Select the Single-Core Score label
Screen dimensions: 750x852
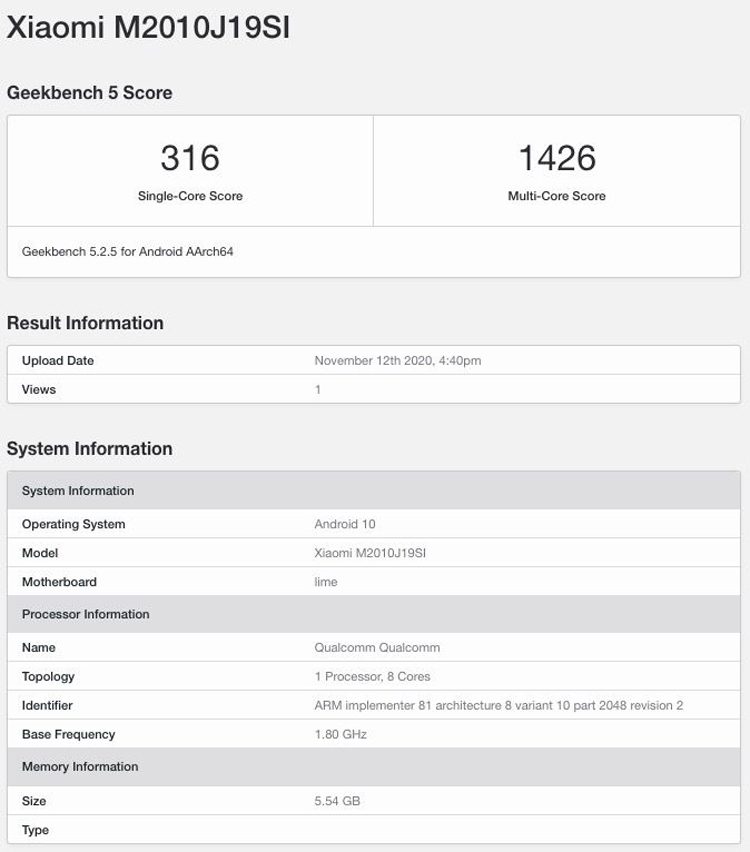pyautogui.click(x=190, y=196)
